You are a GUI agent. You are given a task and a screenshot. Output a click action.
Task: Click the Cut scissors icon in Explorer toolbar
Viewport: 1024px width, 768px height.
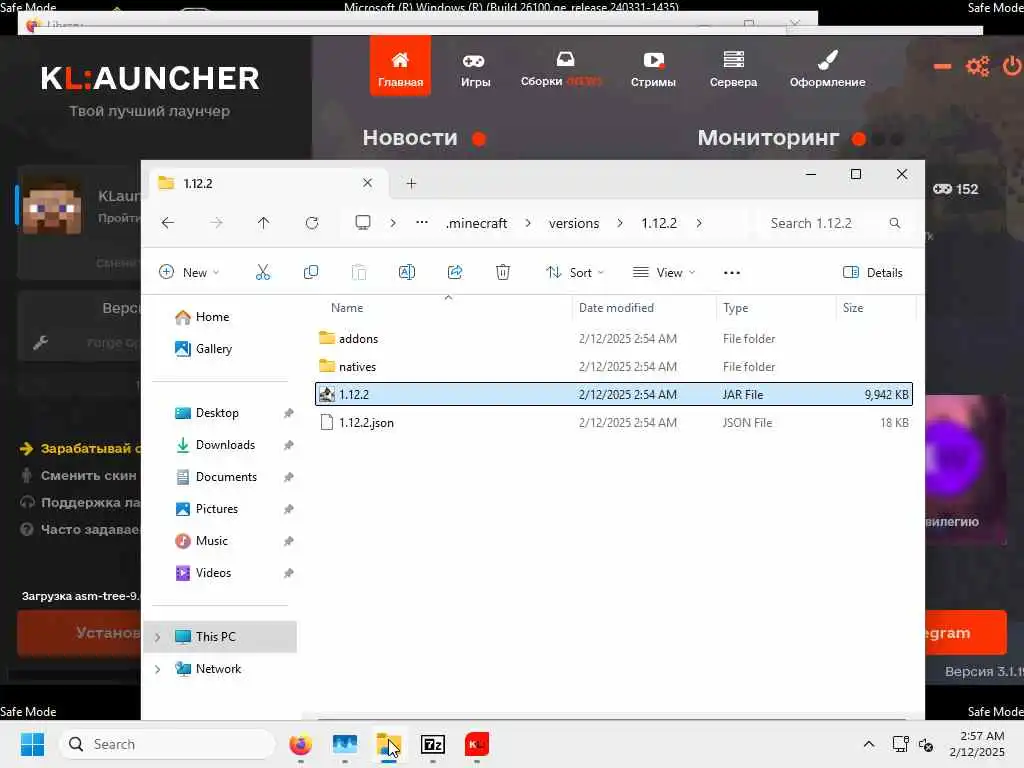263,272
